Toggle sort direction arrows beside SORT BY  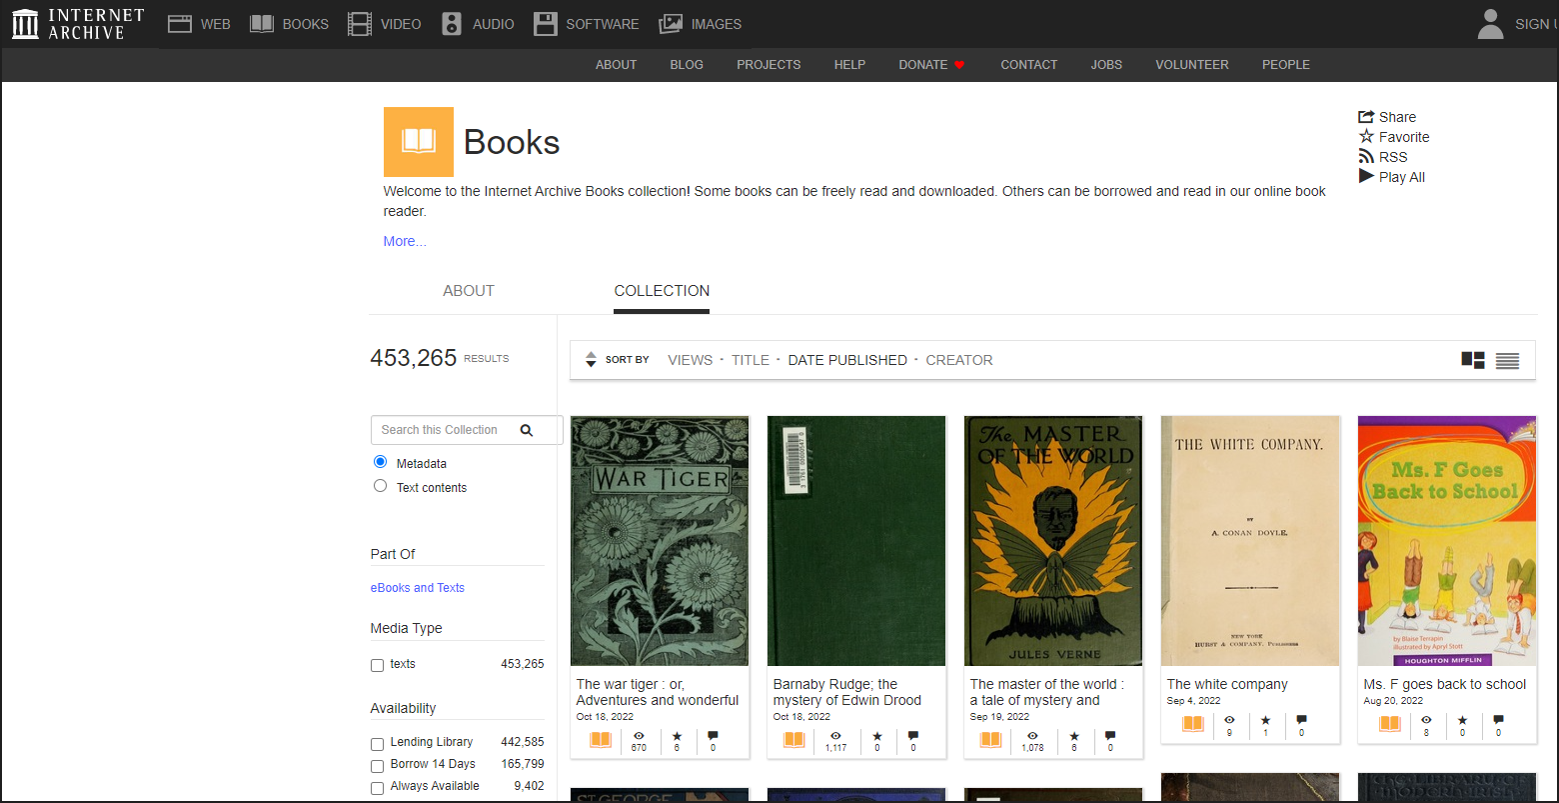coord(591,360)
